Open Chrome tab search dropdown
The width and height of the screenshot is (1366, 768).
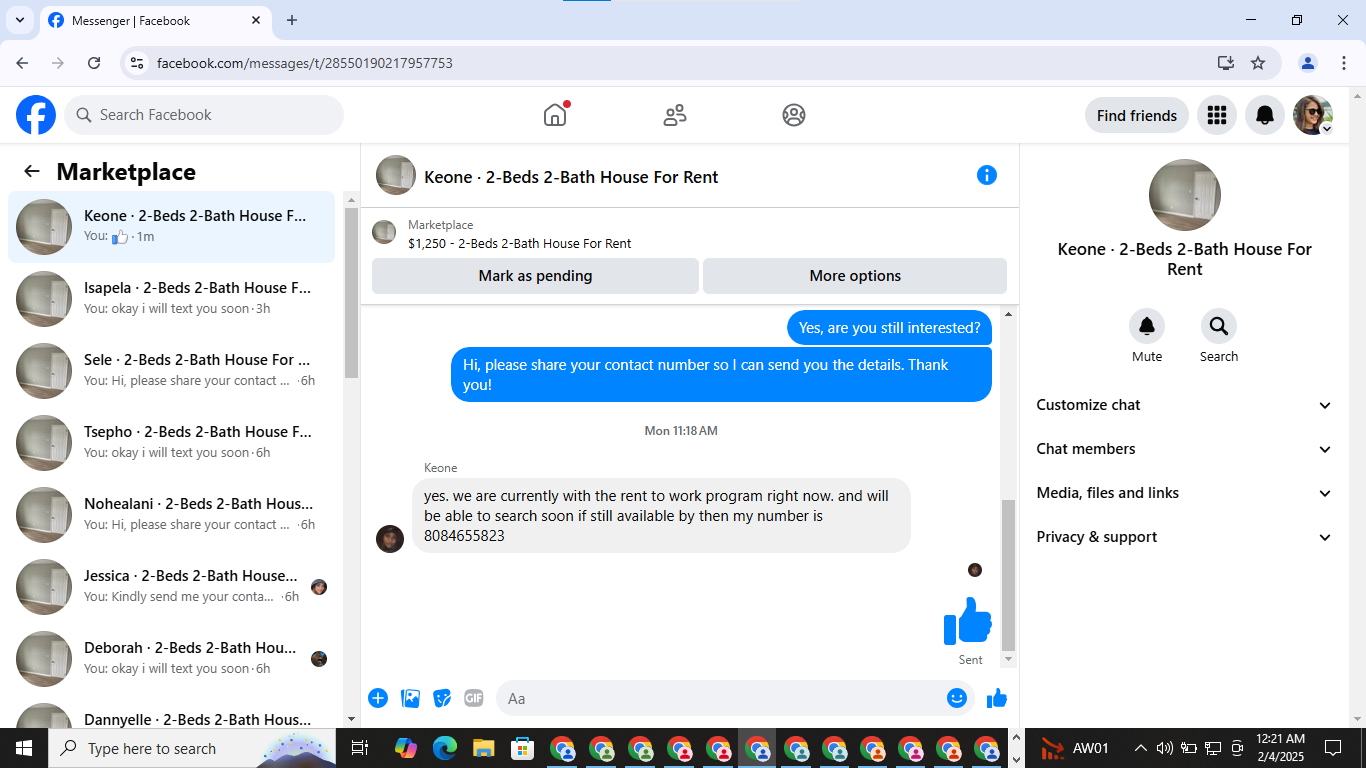tap(20, 20)
